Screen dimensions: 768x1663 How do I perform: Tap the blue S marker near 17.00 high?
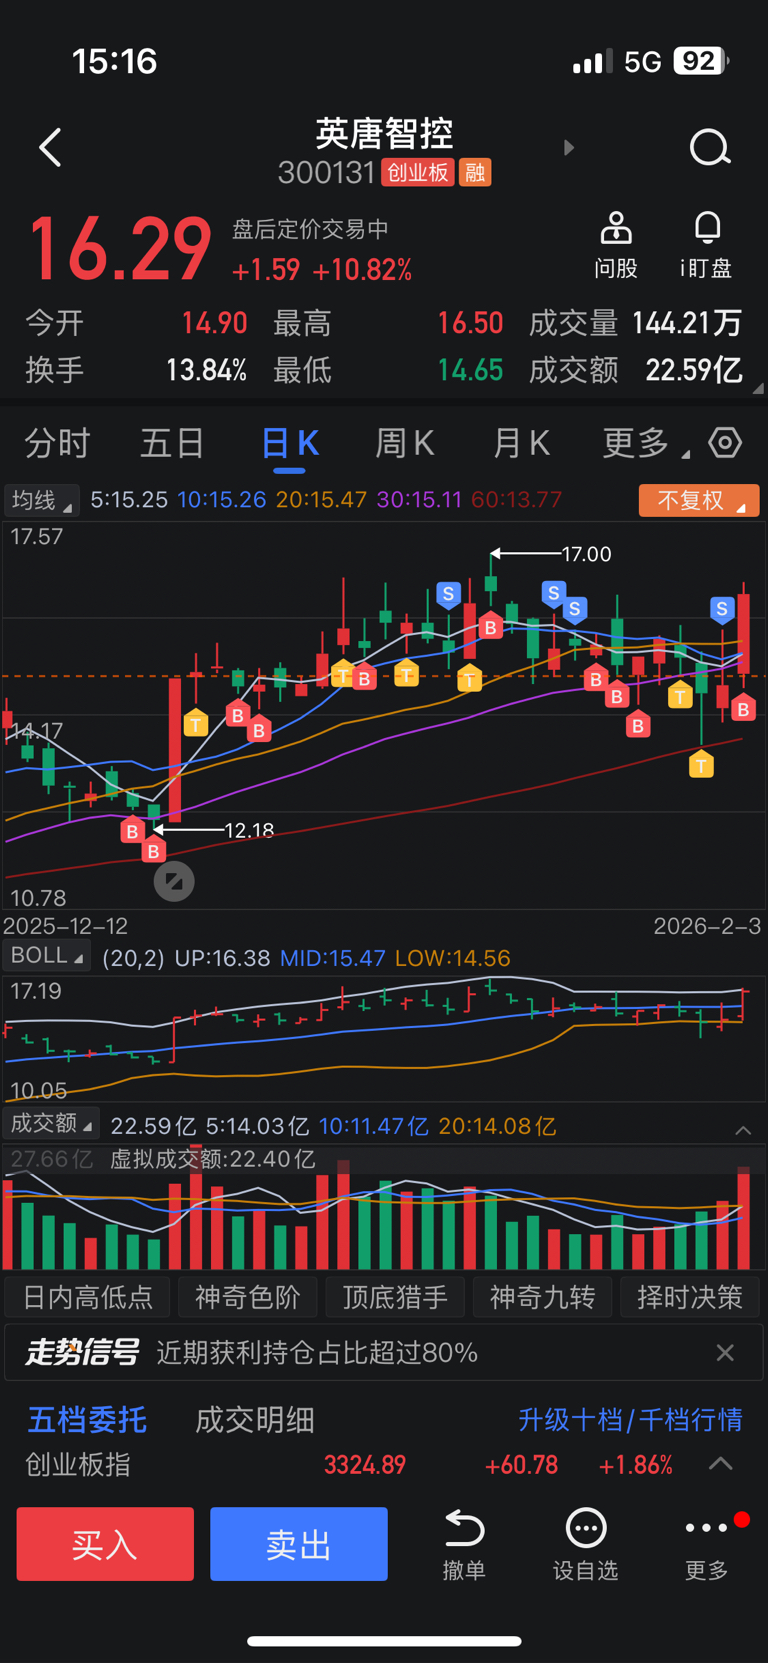coord(448,594)
